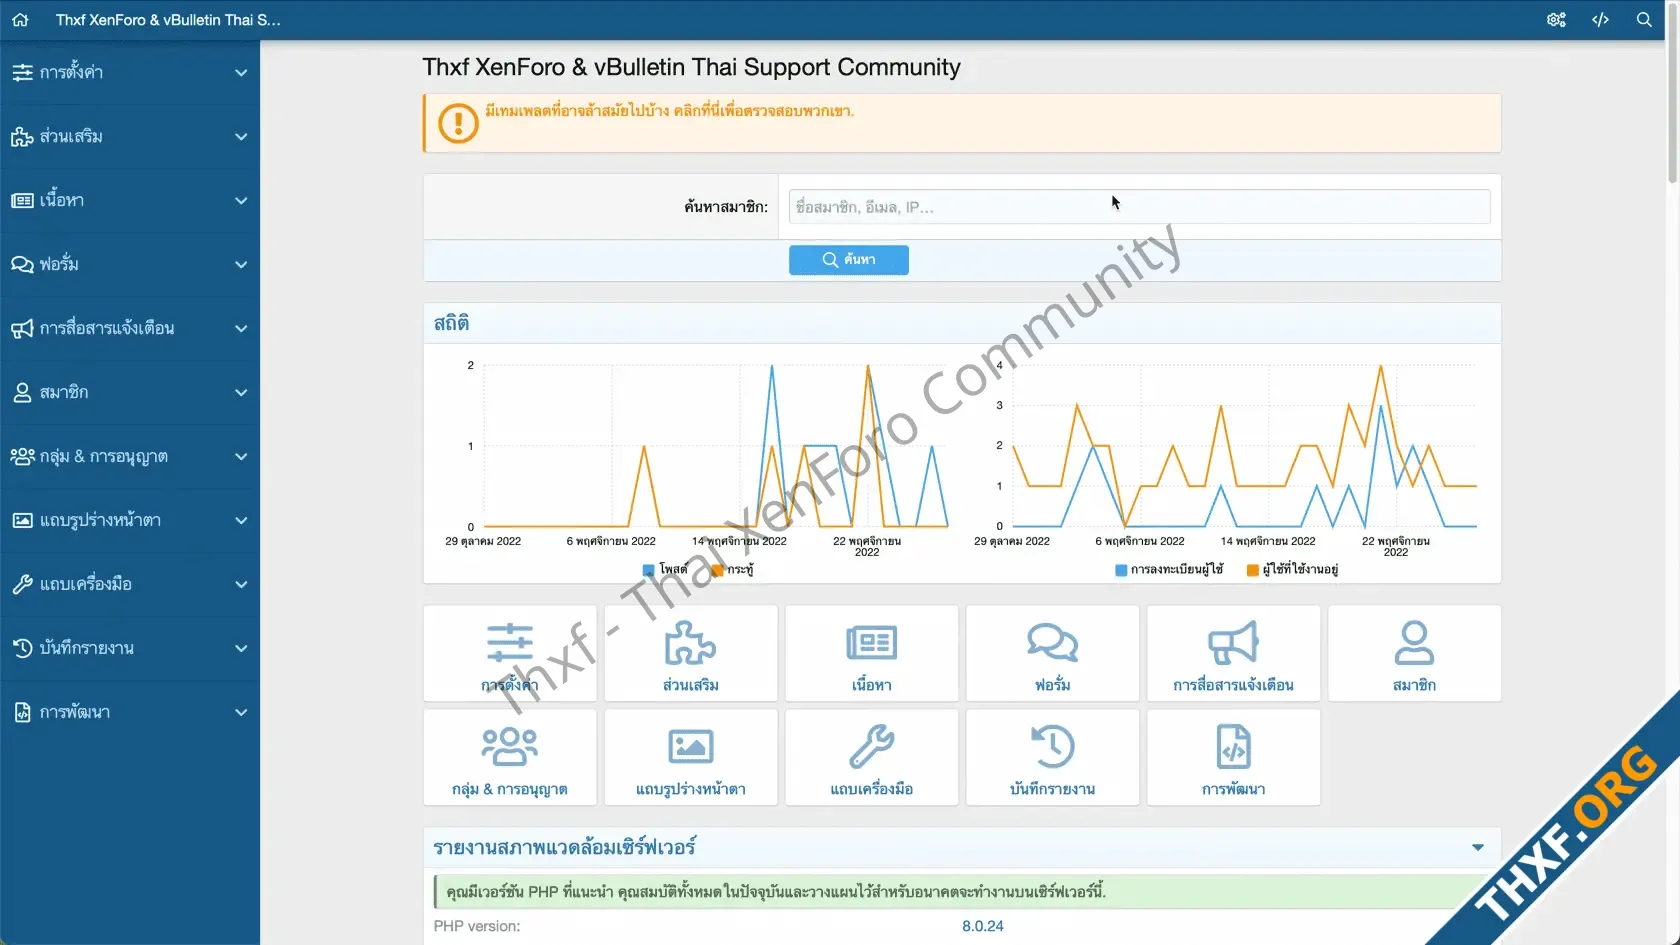
Task: Open the megaphone communication tile
Action: 1233,654
